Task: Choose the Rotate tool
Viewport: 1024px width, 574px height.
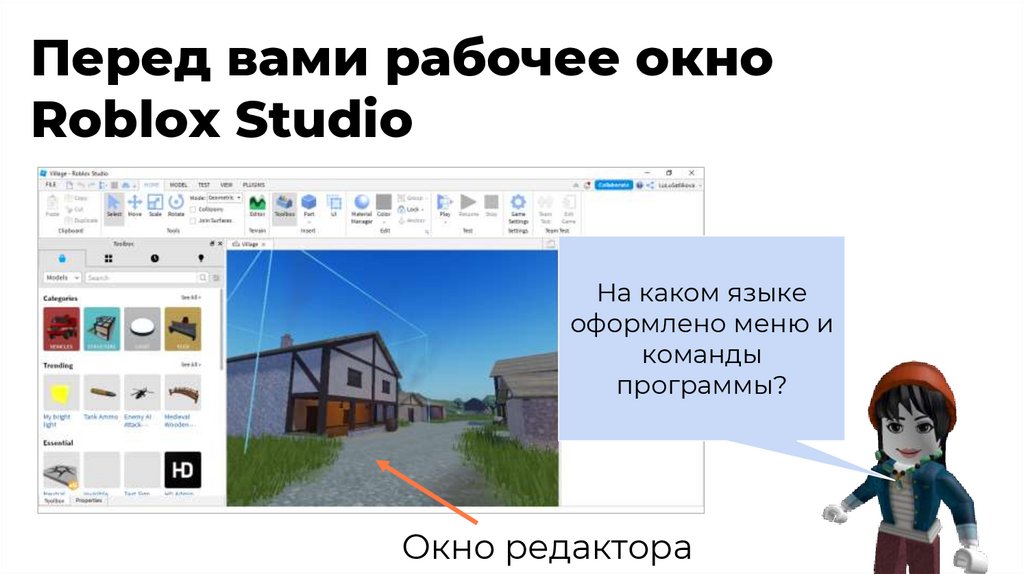Action: (x=176, y=206)
